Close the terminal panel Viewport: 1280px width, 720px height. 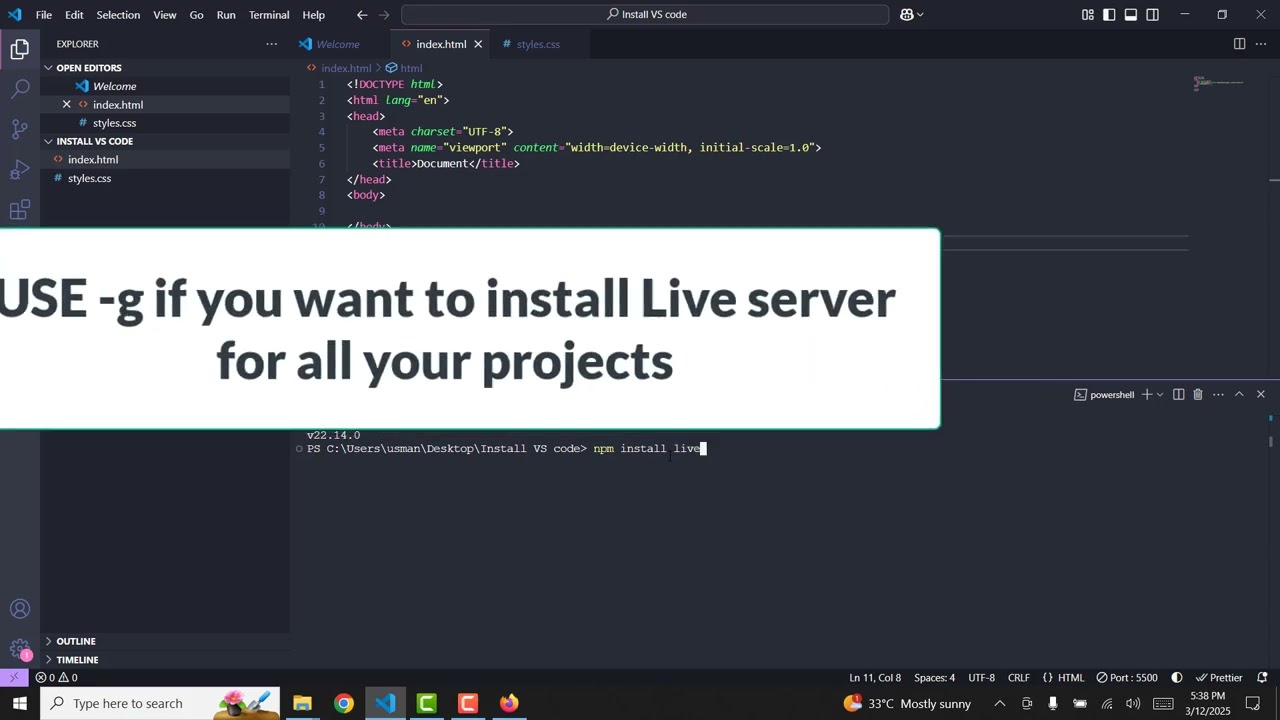[x=1260, y=395]
